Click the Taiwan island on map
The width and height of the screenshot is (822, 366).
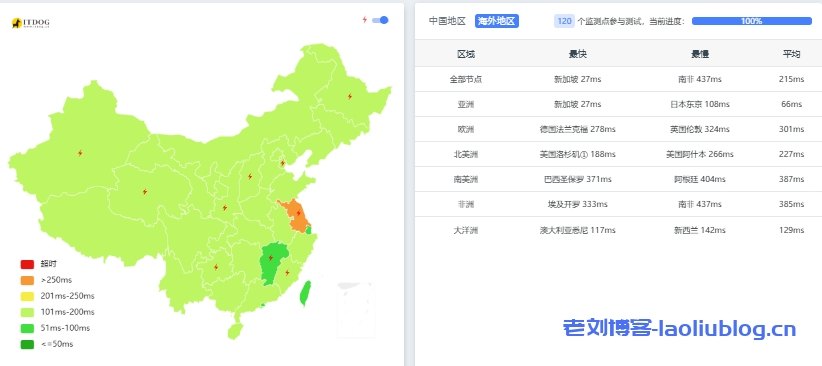pos(305,294)
